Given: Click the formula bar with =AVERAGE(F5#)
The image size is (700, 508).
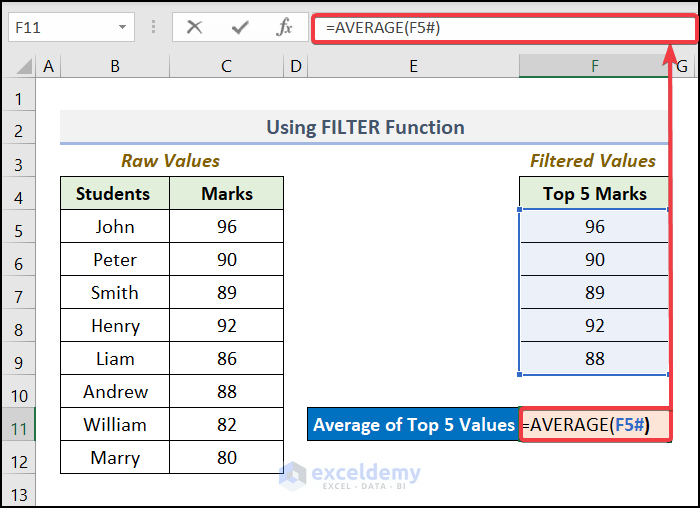Looking at the screenshot, I should [x=504, y=29].
